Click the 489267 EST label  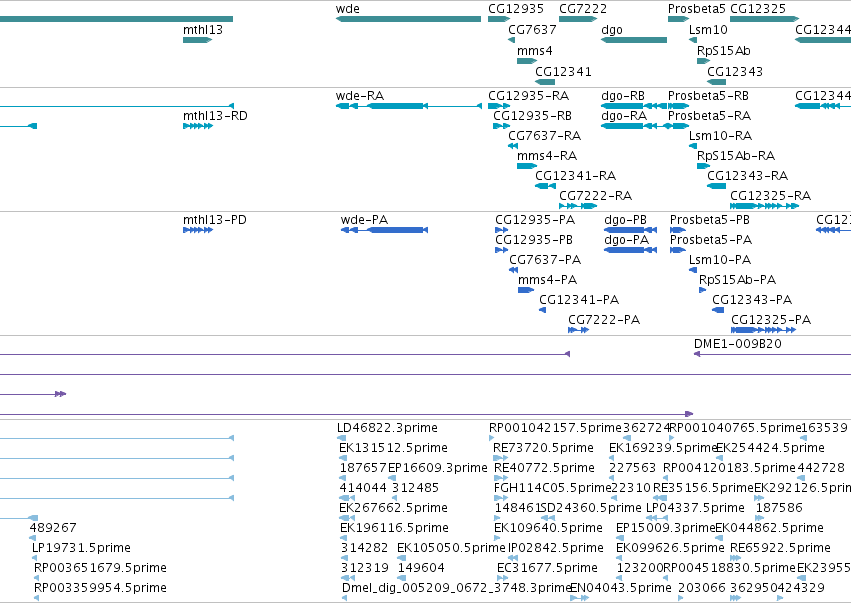(x=53, y=528)
